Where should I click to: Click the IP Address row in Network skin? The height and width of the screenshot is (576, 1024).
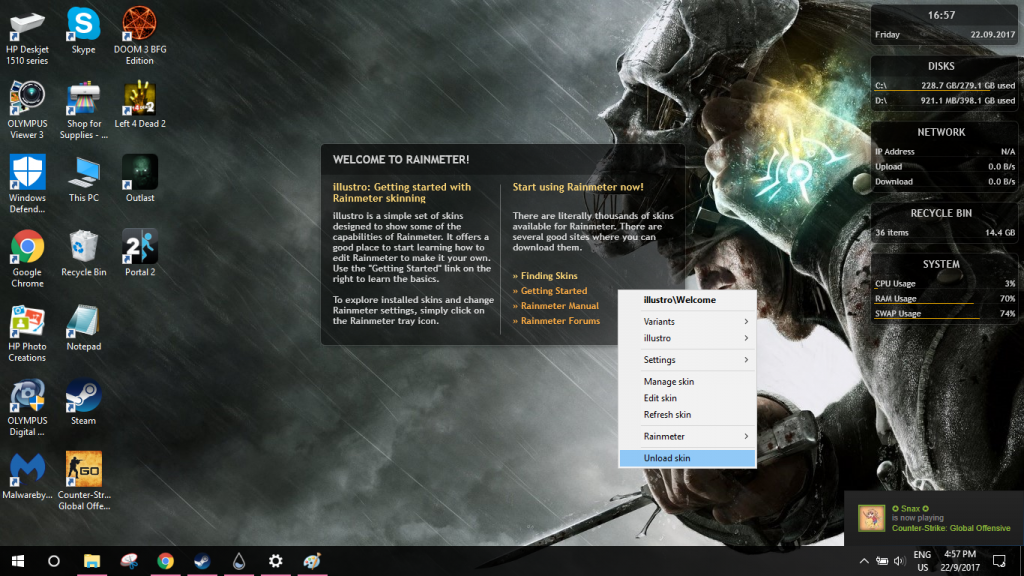(x=944, y=152)
